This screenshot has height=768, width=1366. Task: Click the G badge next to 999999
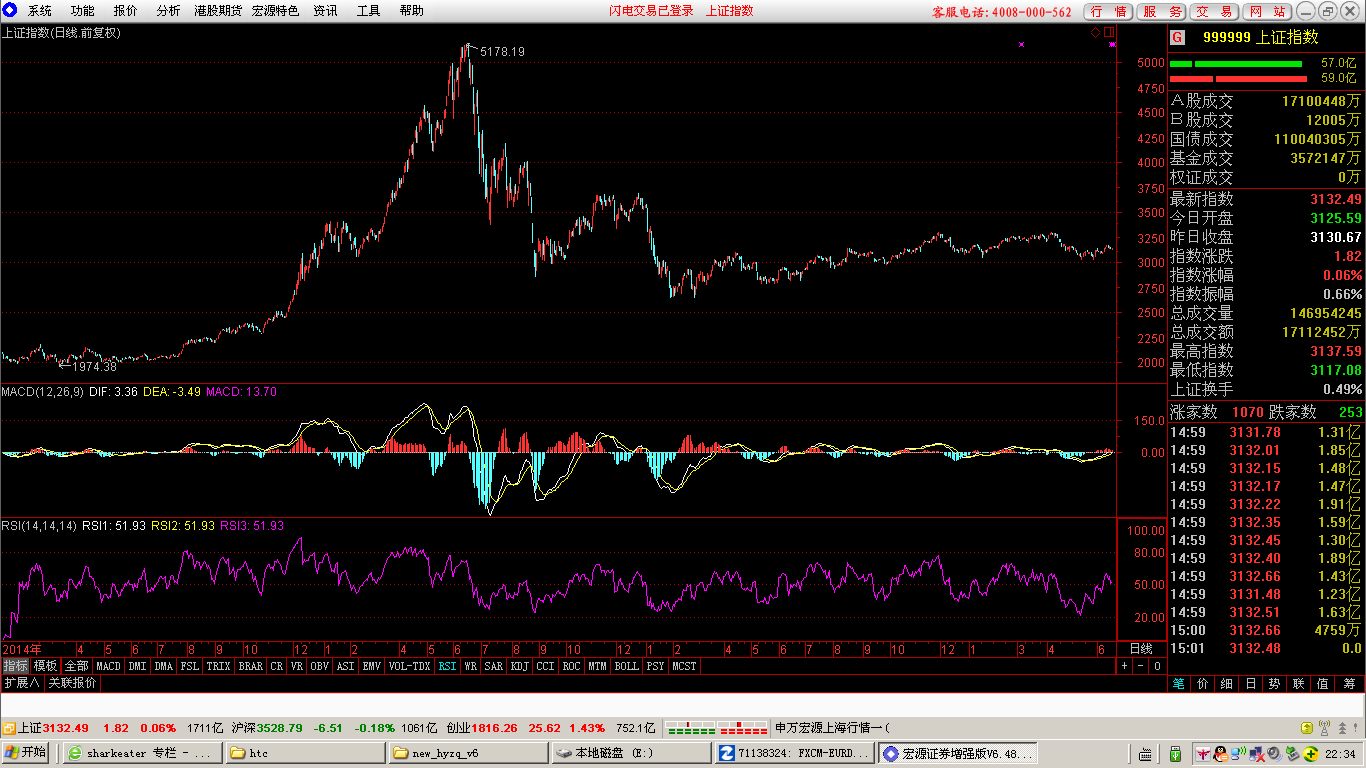(x=1177, y=37)
